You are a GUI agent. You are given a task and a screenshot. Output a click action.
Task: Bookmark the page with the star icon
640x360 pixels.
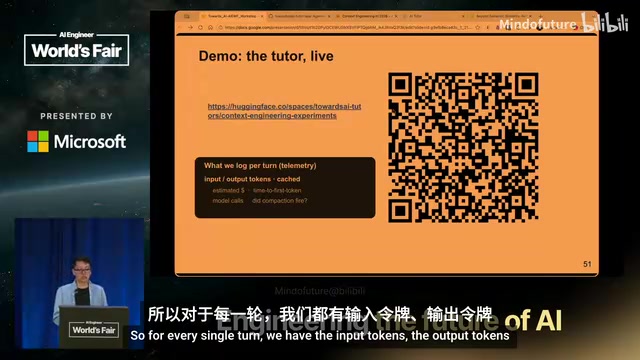(478, 27)
